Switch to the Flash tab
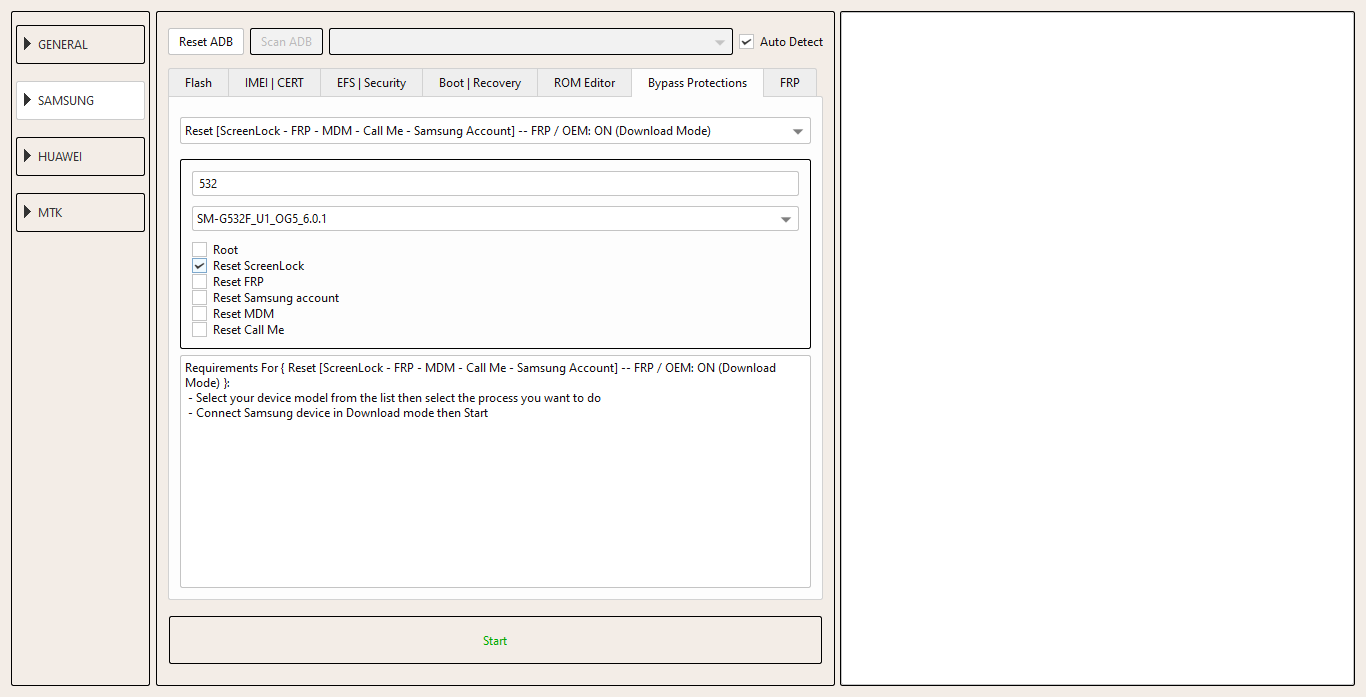The image size is (1366, 697). point(198,83)
